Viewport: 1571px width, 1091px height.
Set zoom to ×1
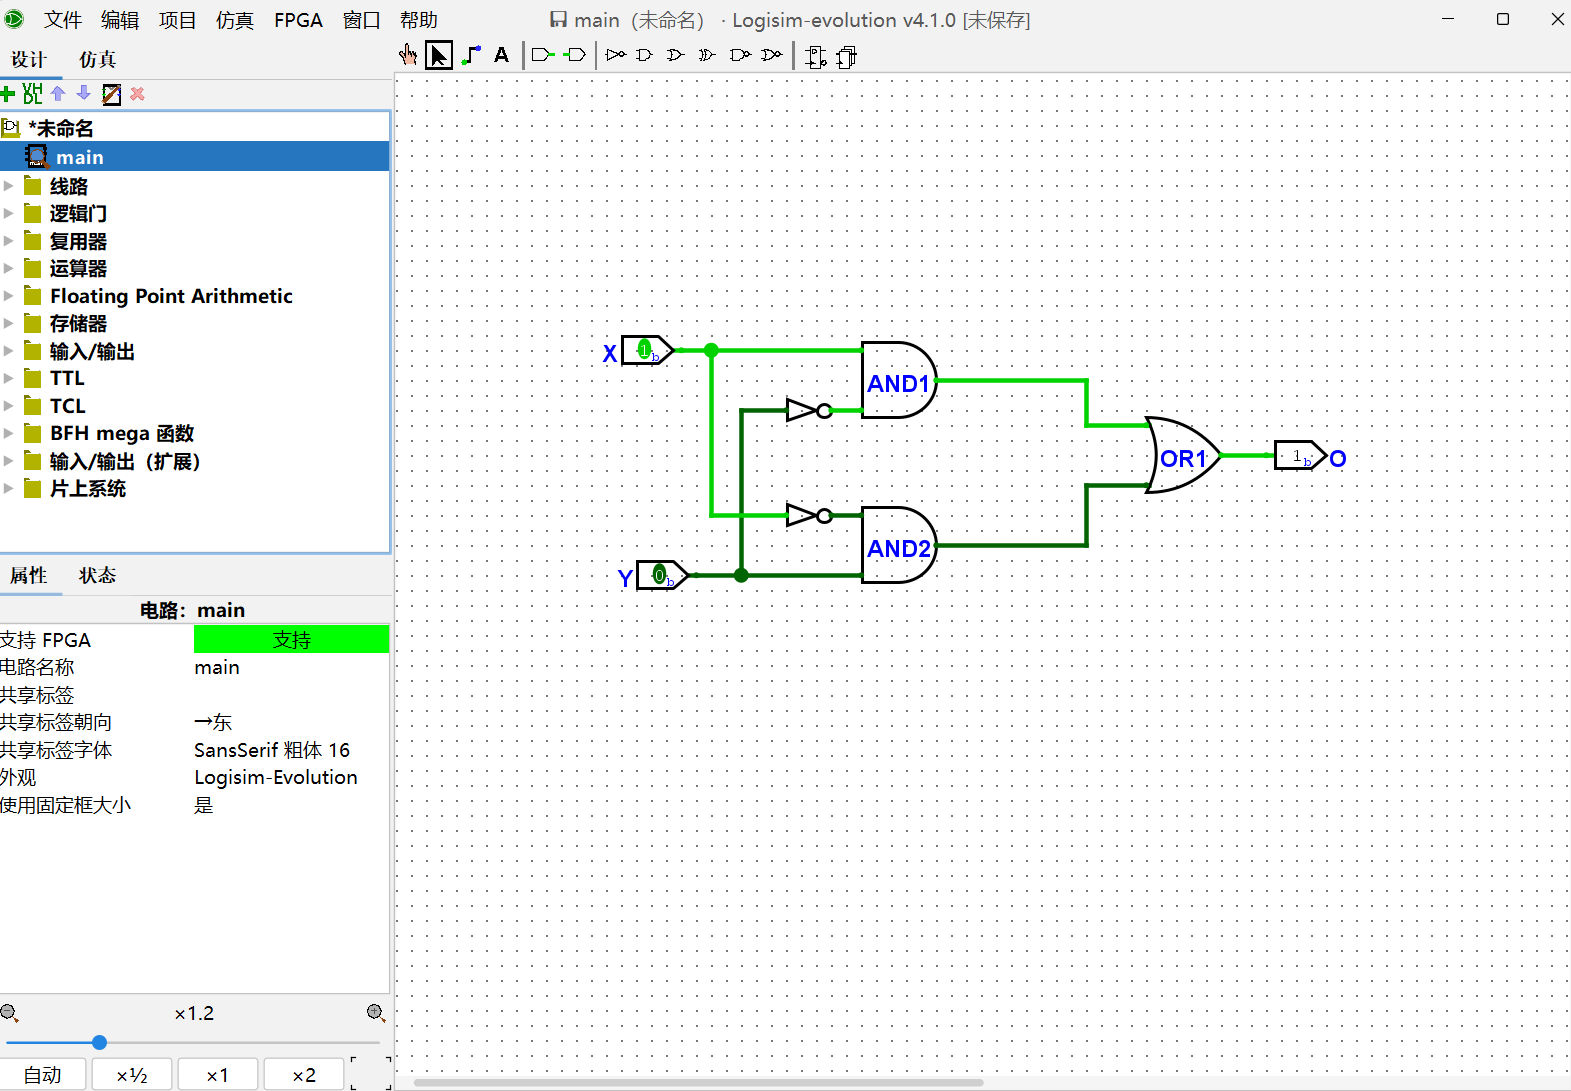point(218,1075)
